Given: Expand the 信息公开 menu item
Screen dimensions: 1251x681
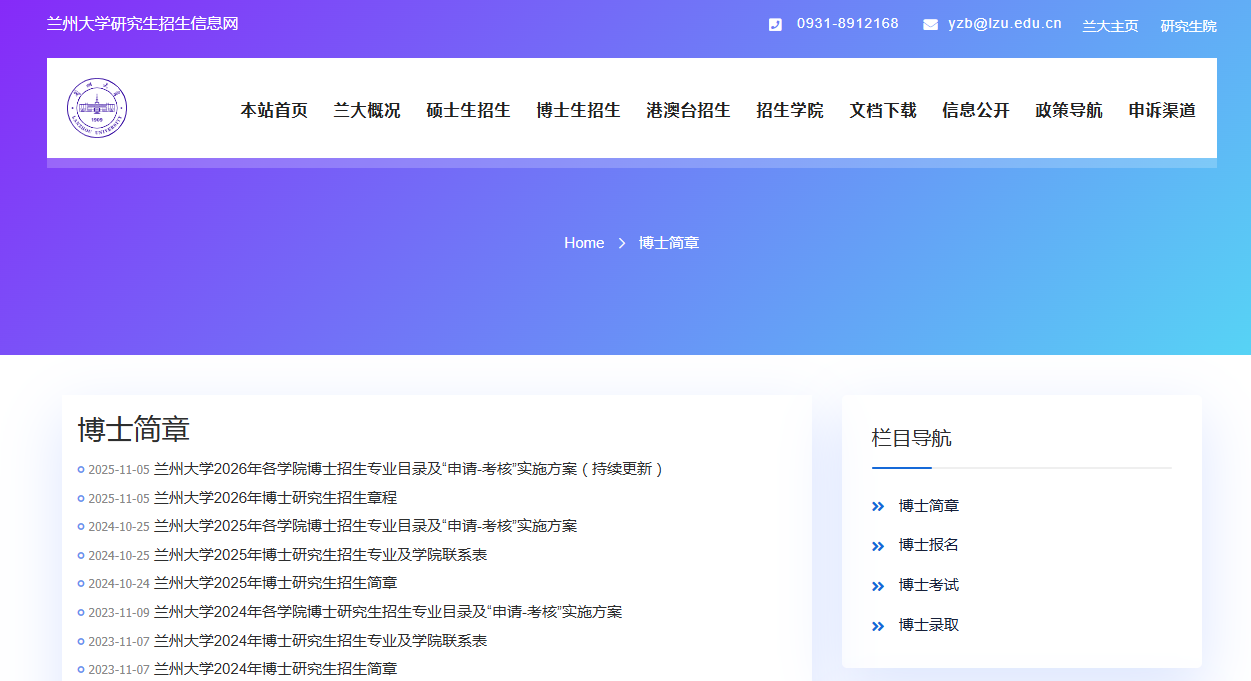Looking at the screenshot, I should pyautogui.click(x=975, y=110).
